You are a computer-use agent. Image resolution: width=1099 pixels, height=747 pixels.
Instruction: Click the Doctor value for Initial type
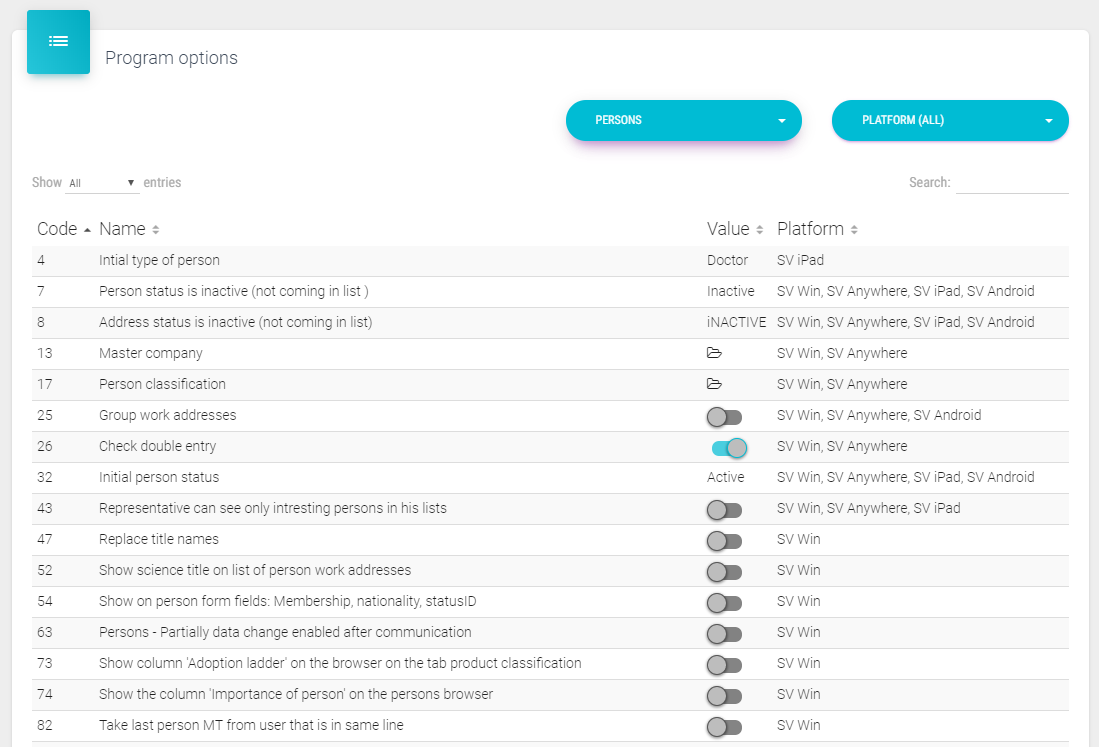pyautogui.click(x=727, y=260)
